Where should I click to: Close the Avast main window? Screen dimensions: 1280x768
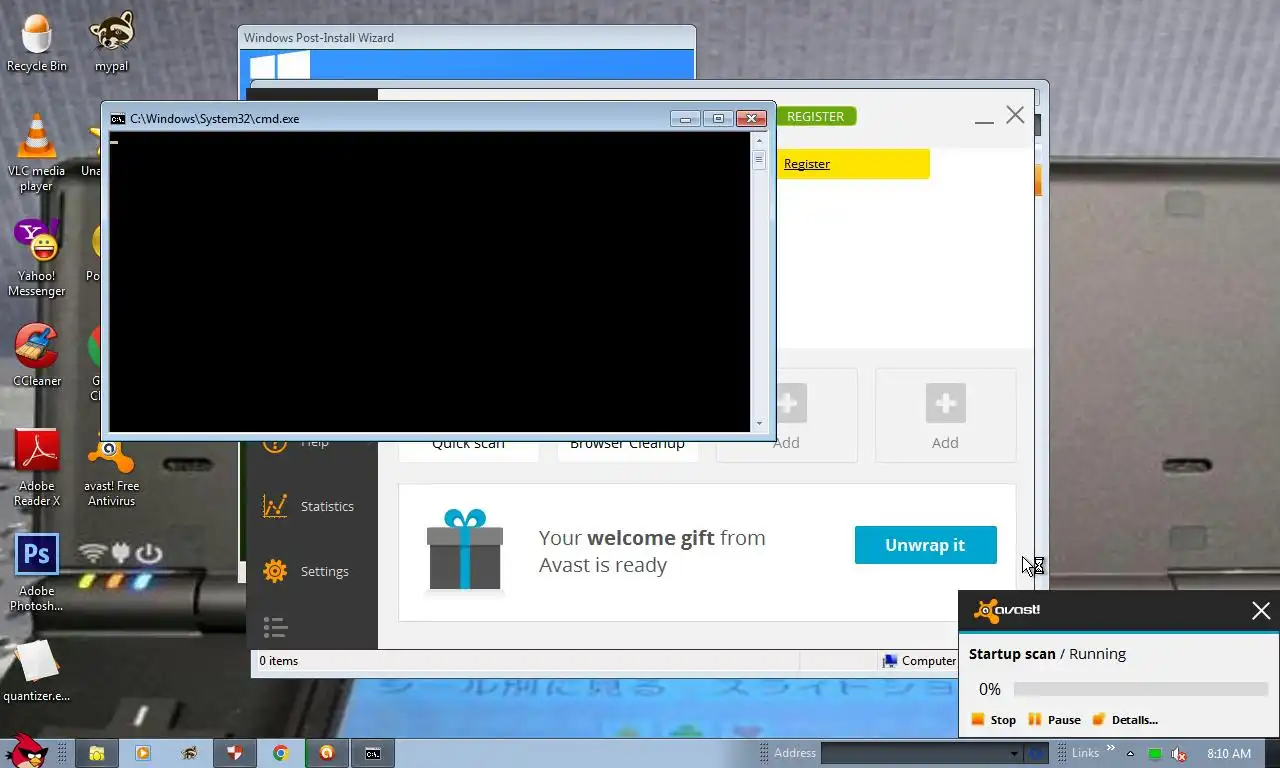click(1015, 115)
